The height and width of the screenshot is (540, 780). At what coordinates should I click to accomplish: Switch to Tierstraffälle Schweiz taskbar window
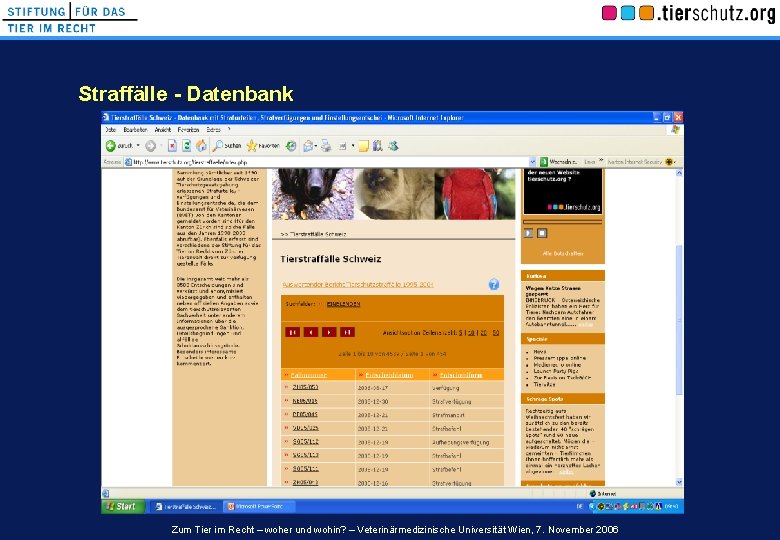pyautogui.click(x=186, y=507)
